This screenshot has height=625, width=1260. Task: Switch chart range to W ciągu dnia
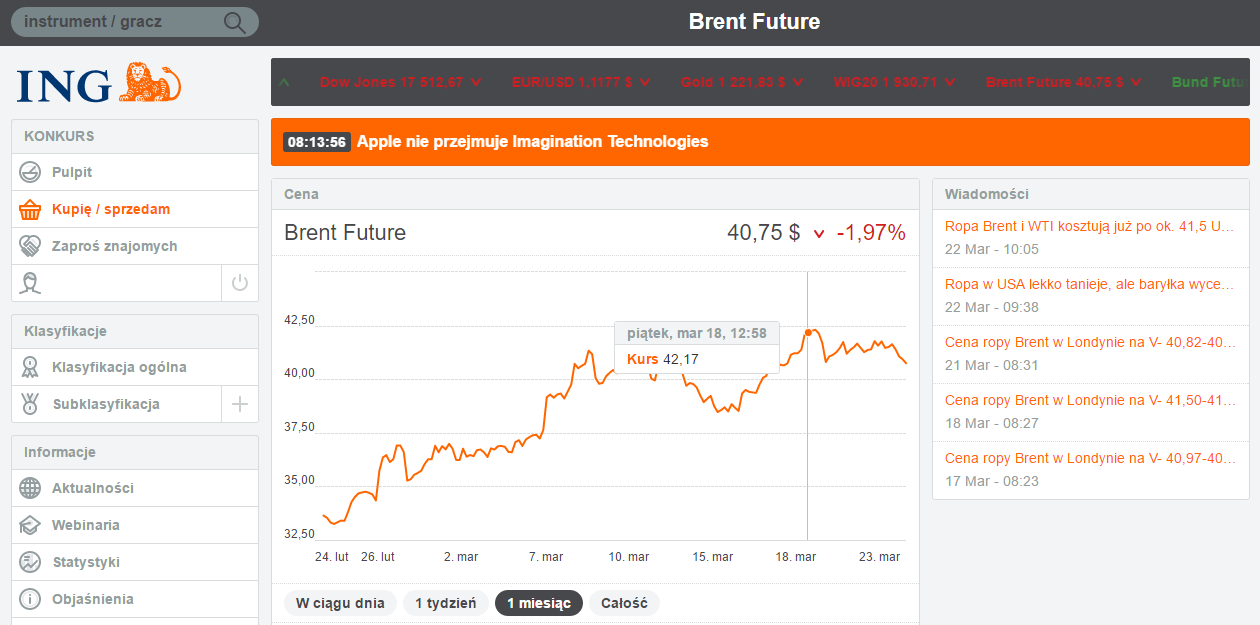[340, 603]
